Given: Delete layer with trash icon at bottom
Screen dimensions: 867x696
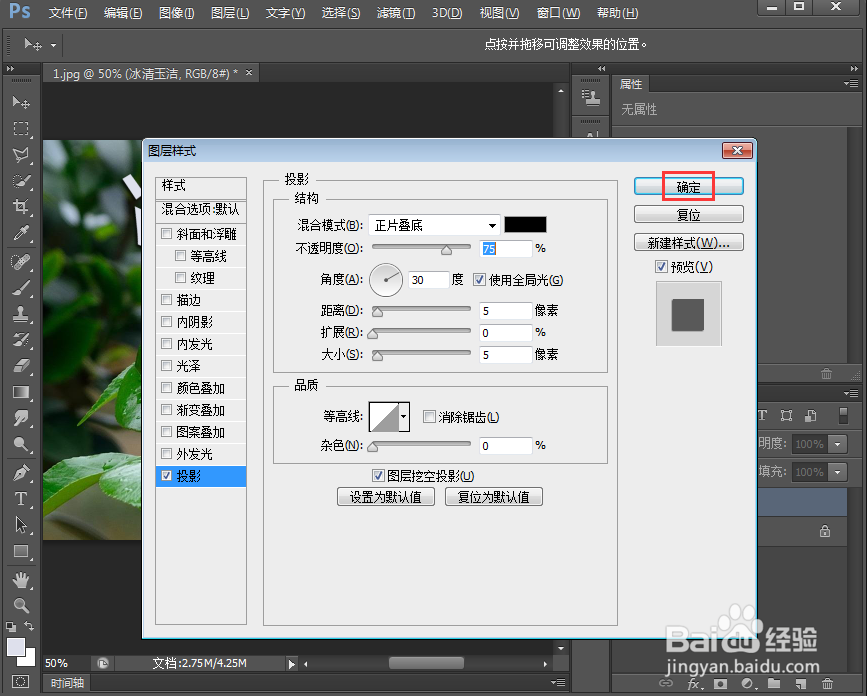Looking at the screenshot, I should pos(827,684).
